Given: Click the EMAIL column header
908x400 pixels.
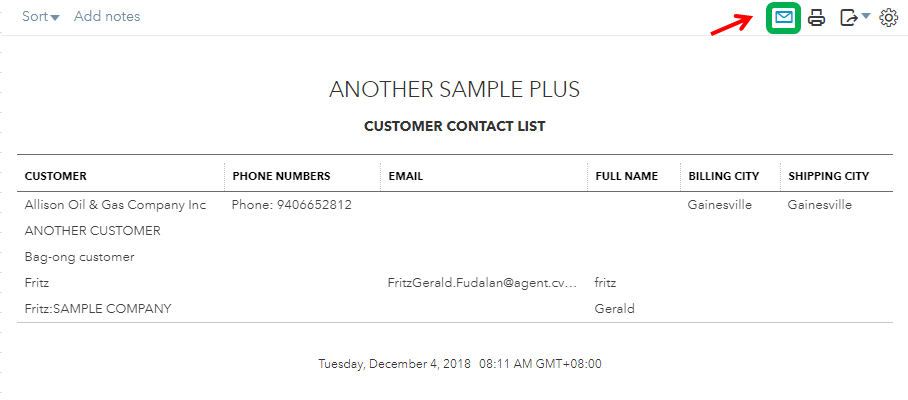Looking at the screenshot, I should [405, 176].
